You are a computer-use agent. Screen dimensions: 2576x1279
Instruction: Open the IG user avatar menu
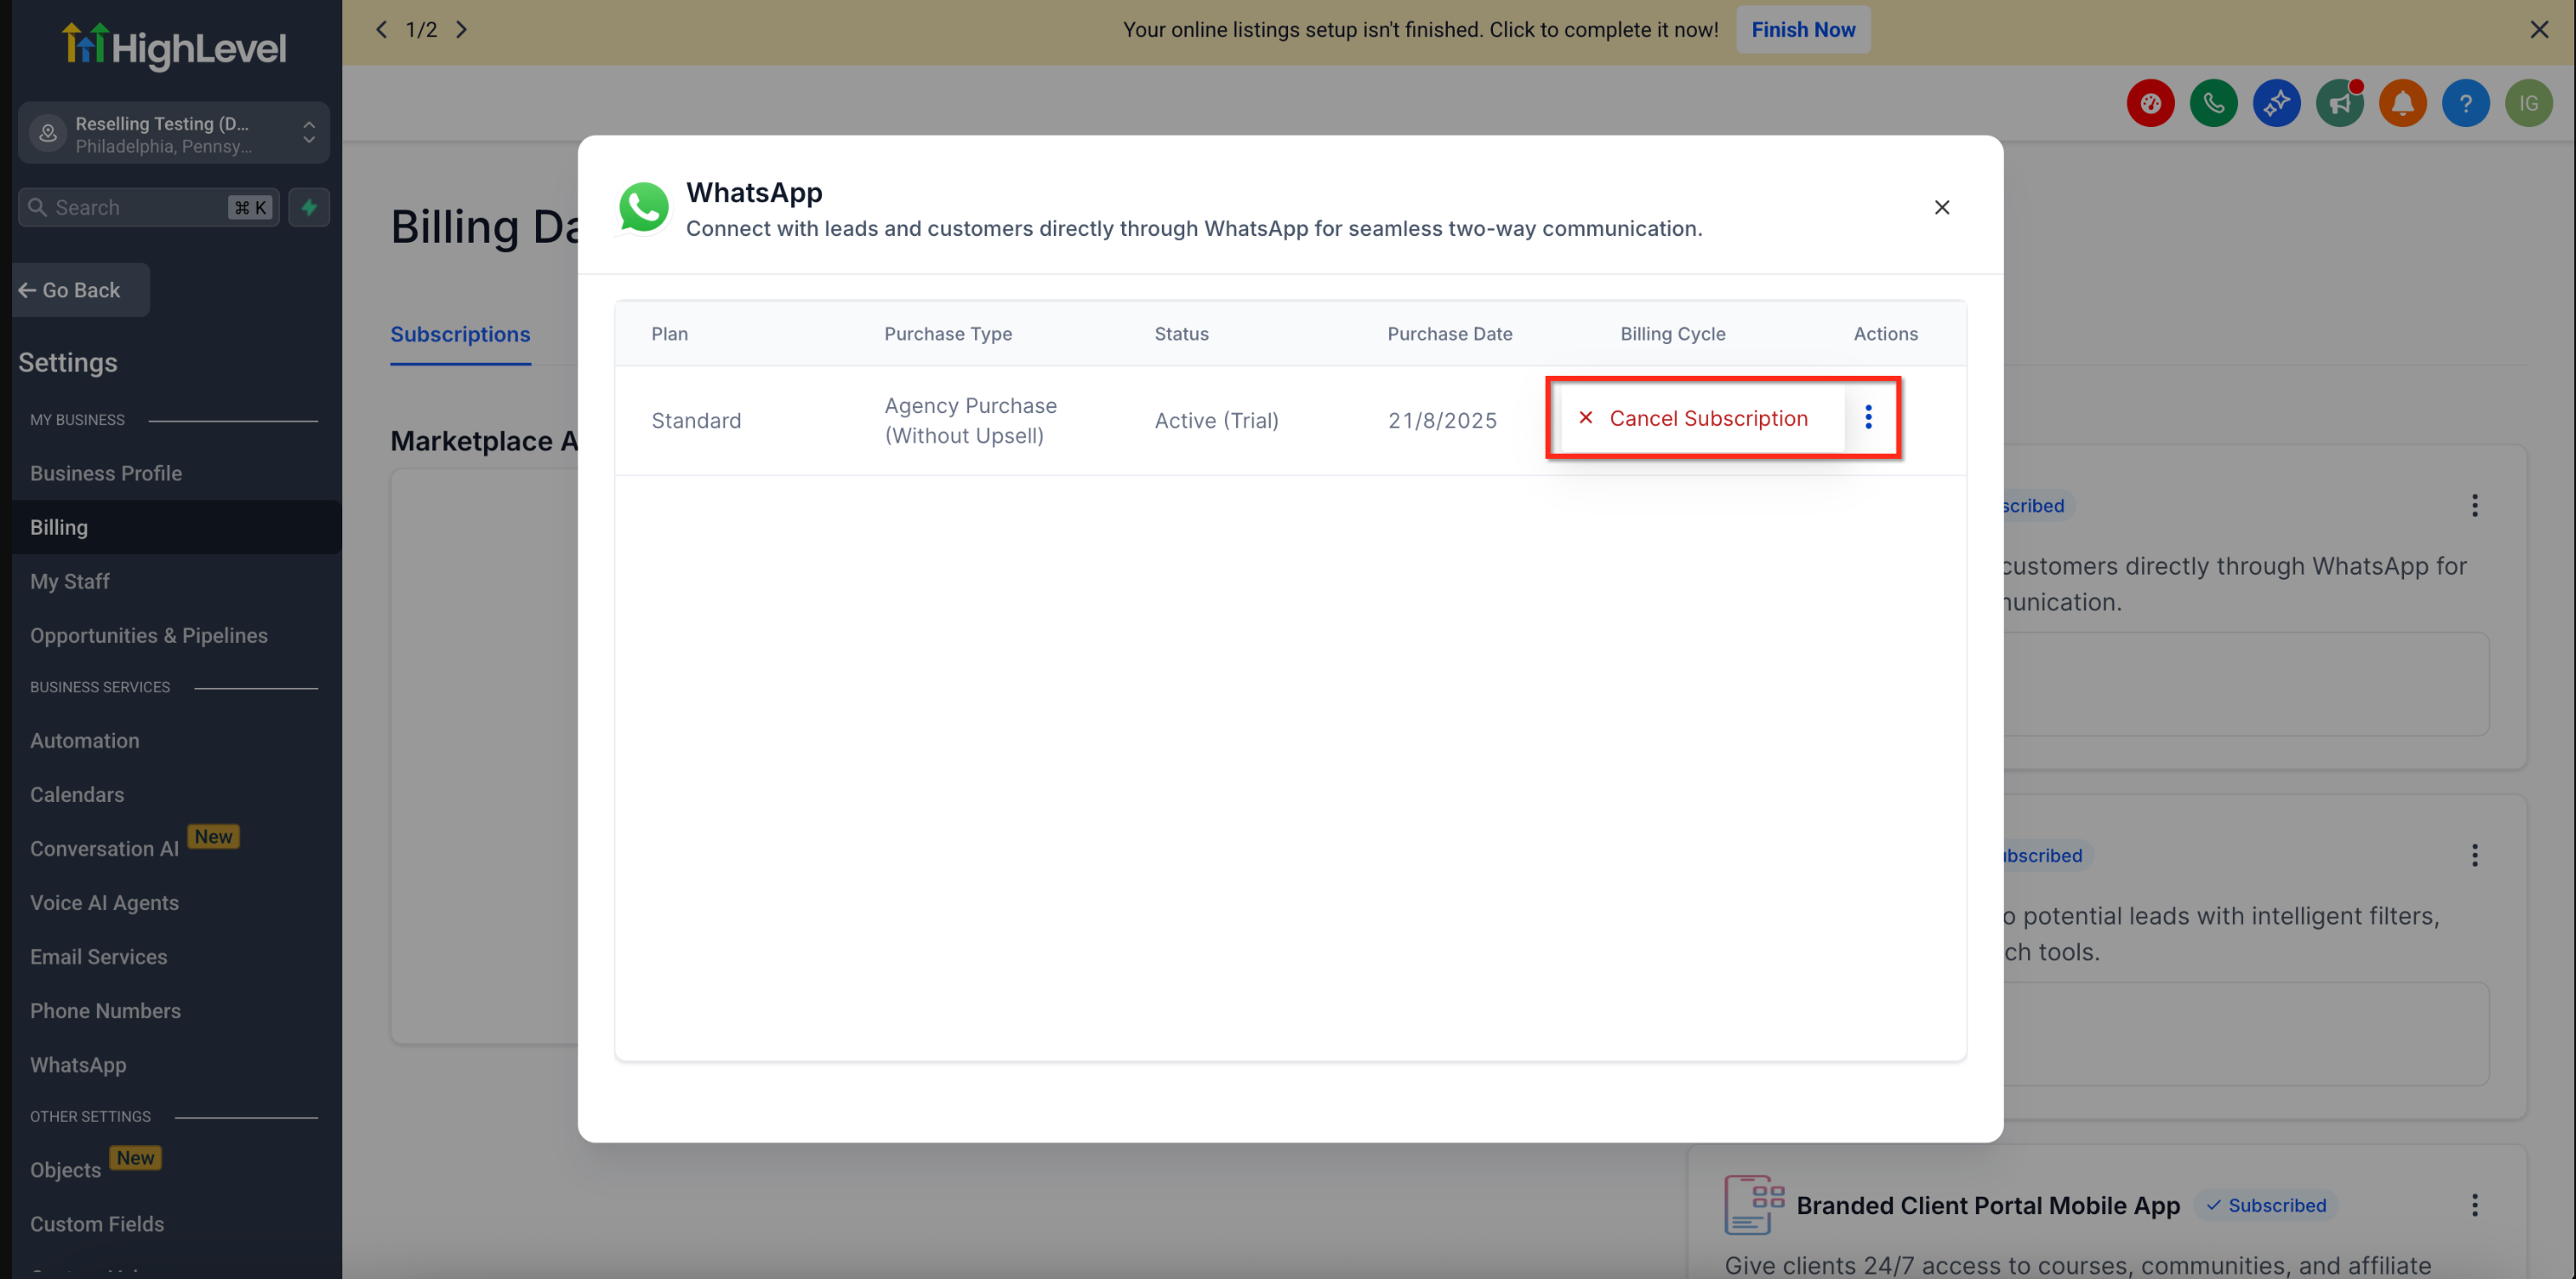tap(2528, 103)
